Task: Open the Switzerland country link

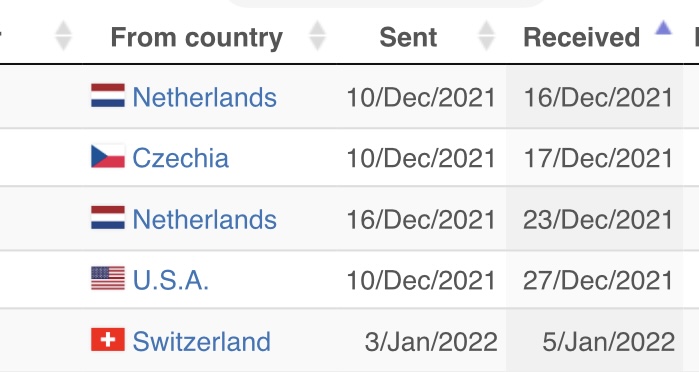Action: (201, 341)
